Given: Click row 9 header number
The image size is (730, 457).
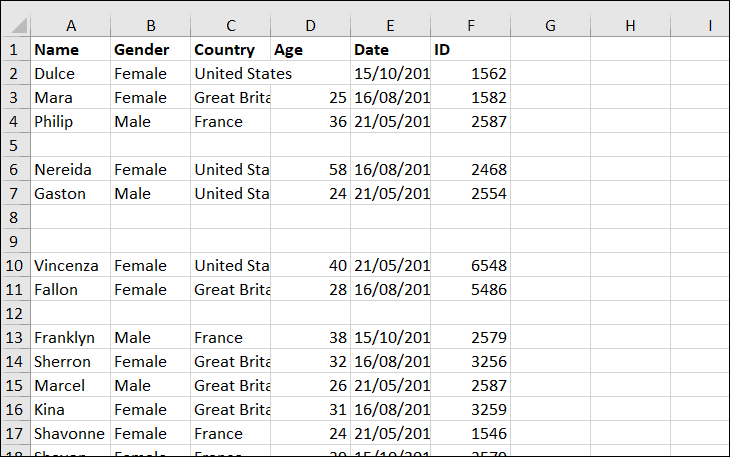Looking at the screenshot, I should pos(15,241).
